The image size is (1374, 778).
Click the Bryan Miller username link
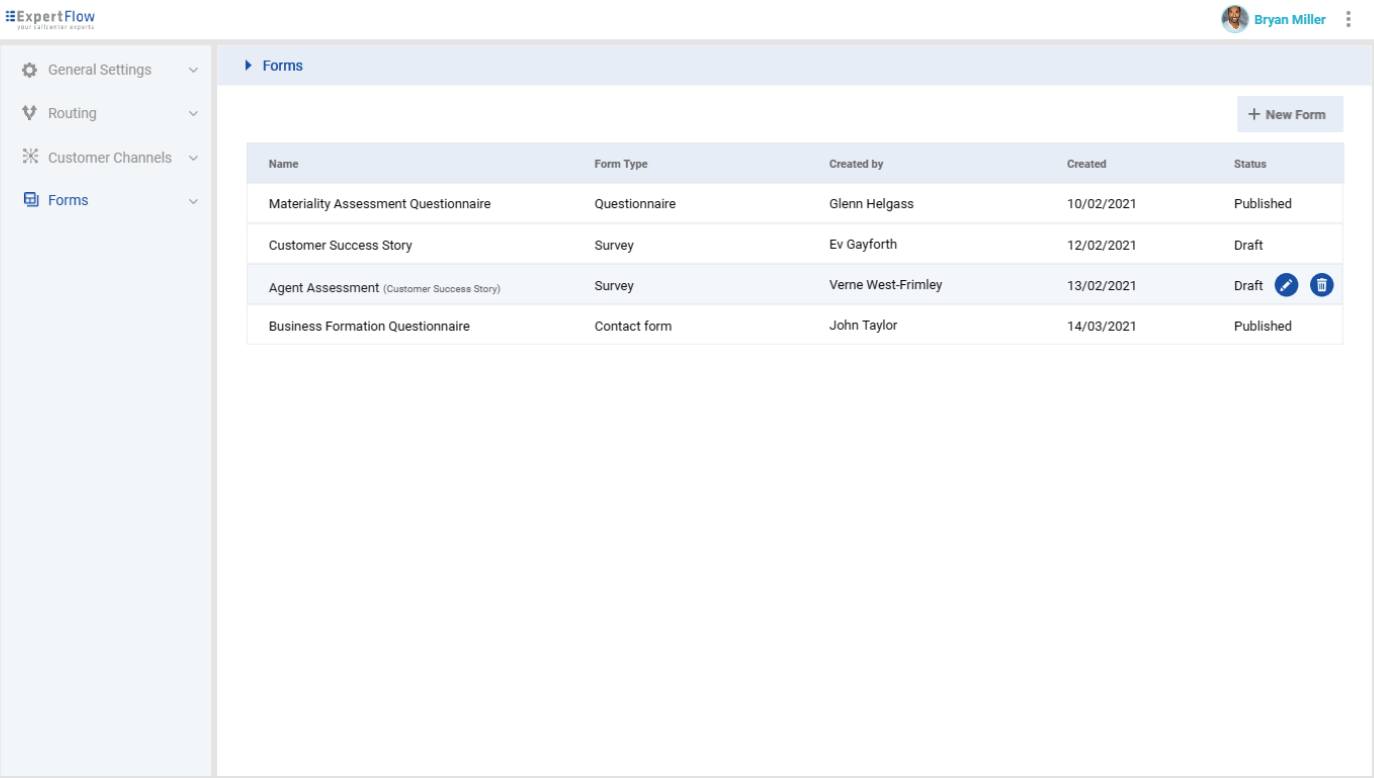1289,20
